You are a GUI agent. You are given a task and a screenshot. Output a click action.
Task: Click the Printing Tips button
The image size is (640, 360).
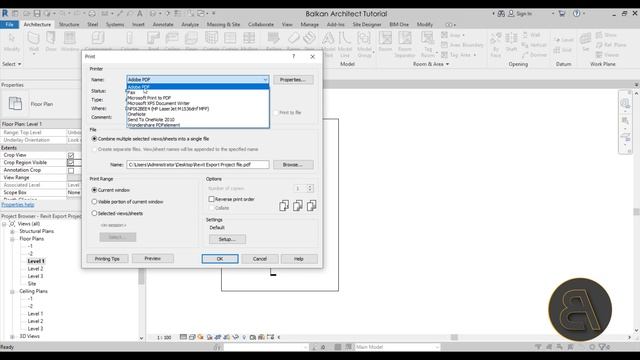pyautogui.click(x=107, y=259)
